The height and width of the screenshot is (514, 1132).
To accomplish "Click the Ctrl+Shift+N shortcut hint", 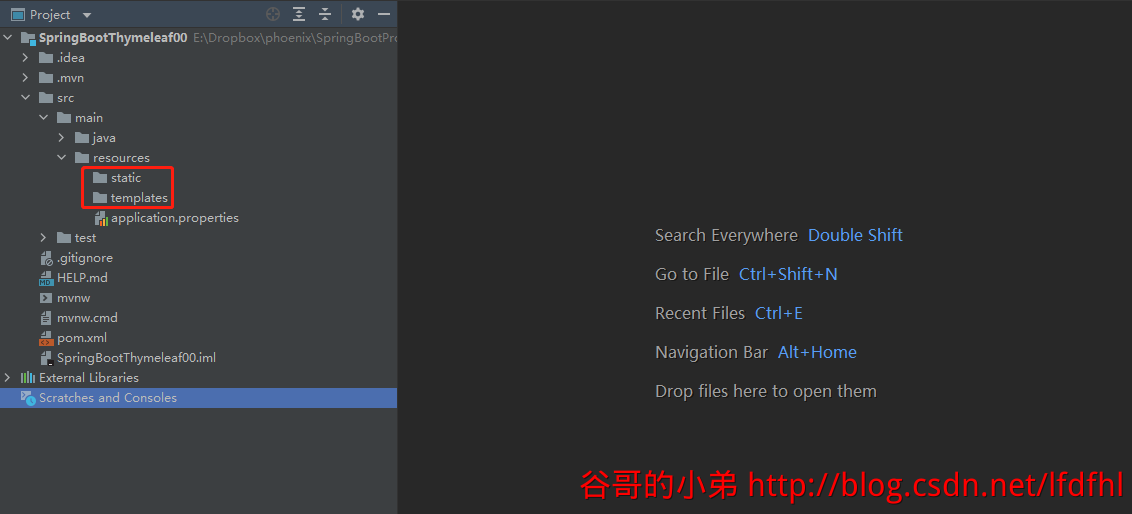I will pos(788,274).
